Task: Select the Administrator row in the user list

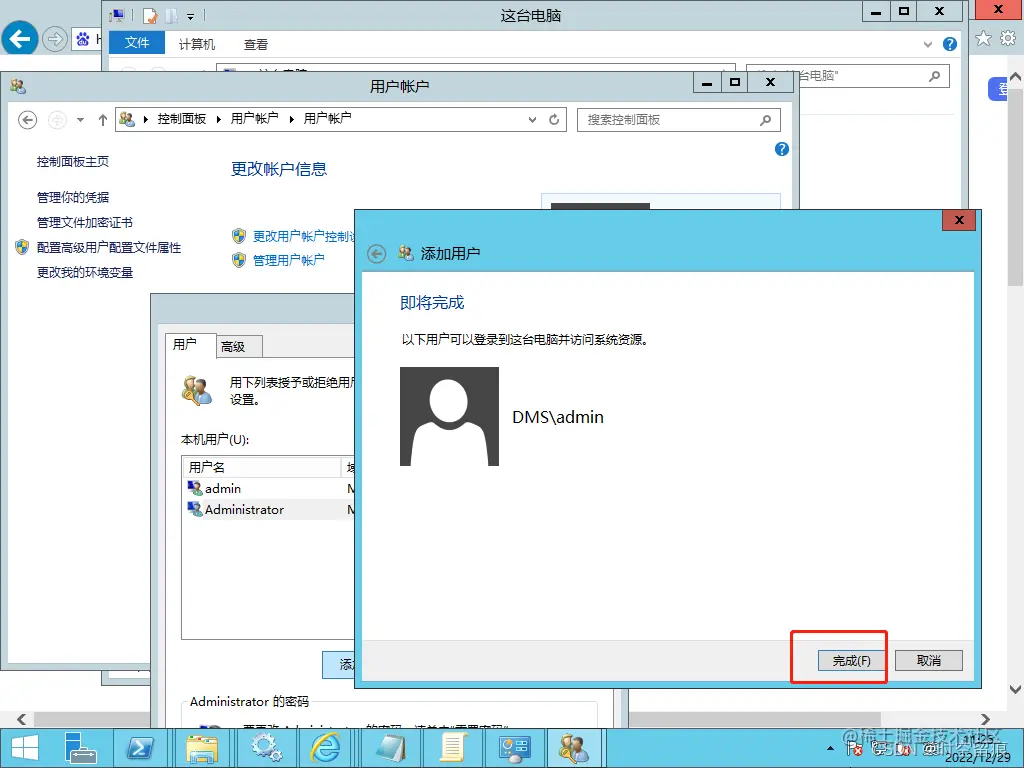Action: pyautogui.click(x=243, y=509)
